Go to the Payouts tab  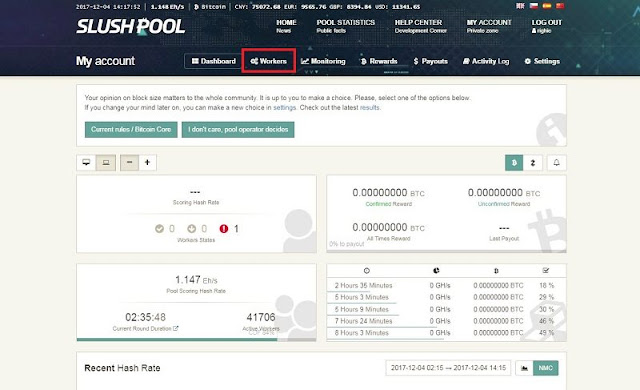431,61
